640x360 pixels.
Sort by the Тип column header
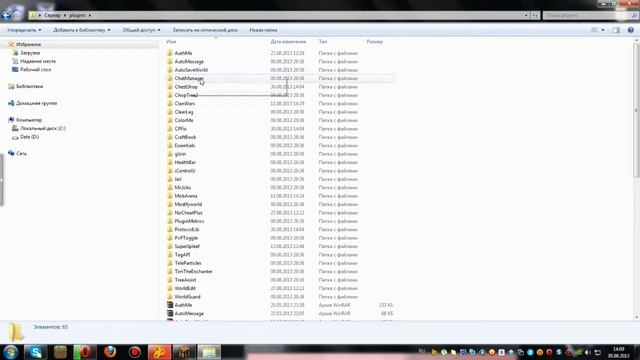322,42
